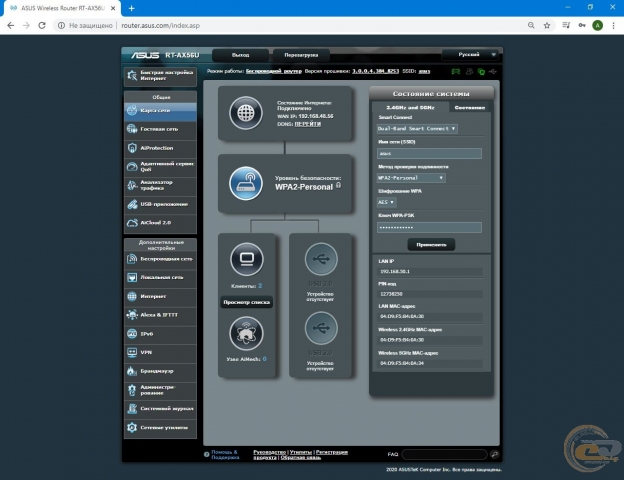
Task: Click the Выход logout button
Action: pos(240,55)
